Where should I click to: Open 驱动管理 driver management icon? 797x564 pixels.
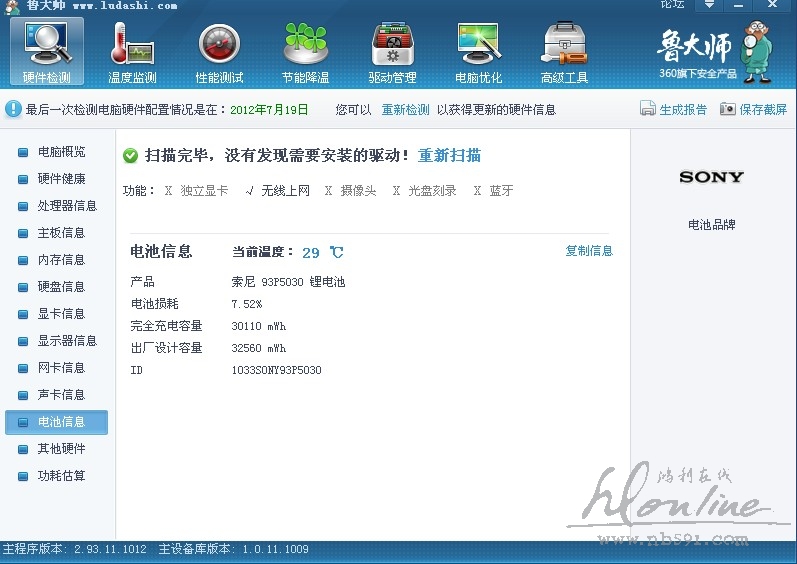pos(392,51)
